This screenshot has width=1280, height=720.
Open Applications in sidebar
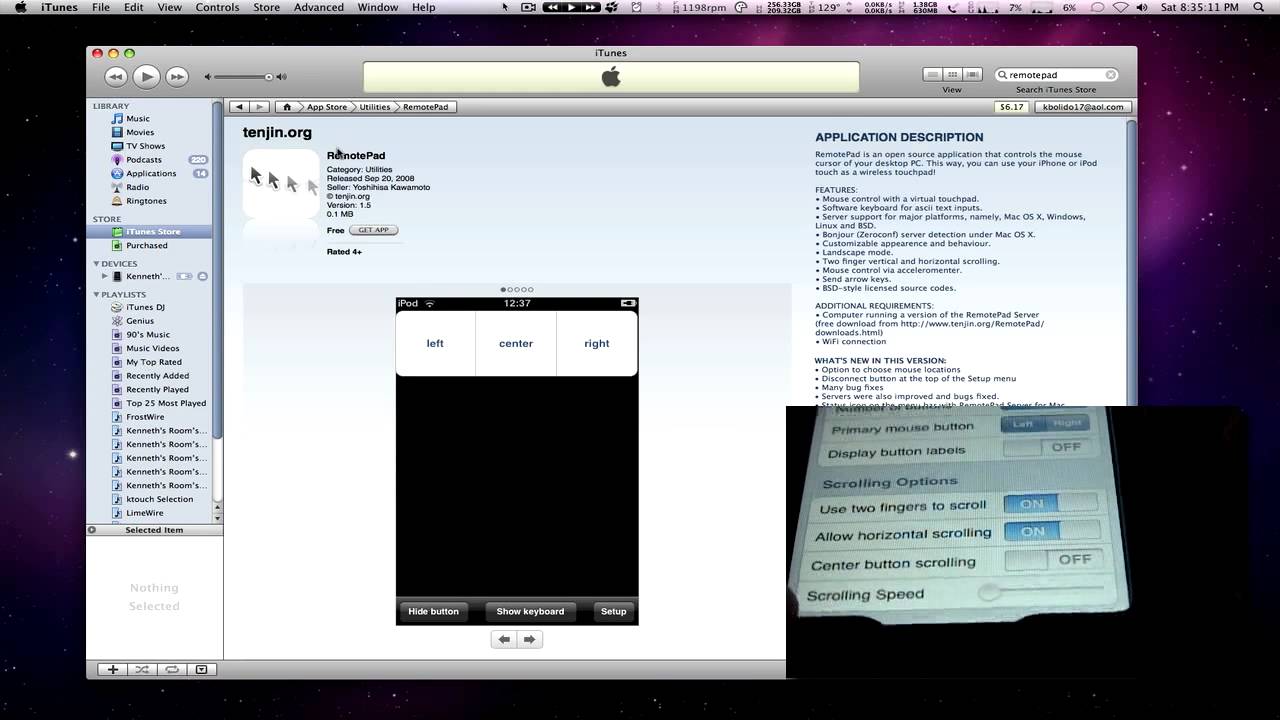[x=151, y=173]
